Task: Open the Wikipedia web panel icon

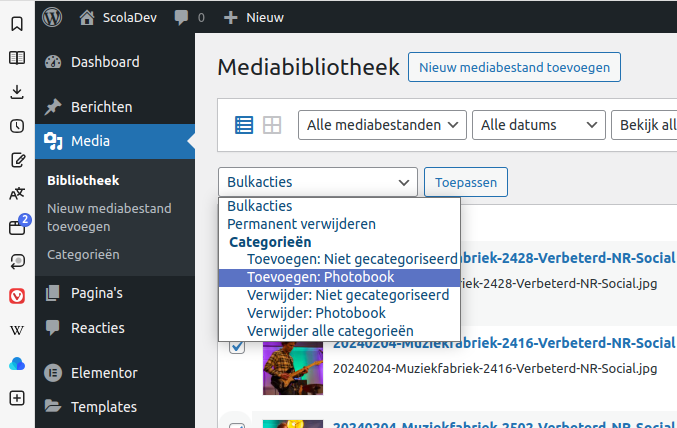Action: coord(17,330)
